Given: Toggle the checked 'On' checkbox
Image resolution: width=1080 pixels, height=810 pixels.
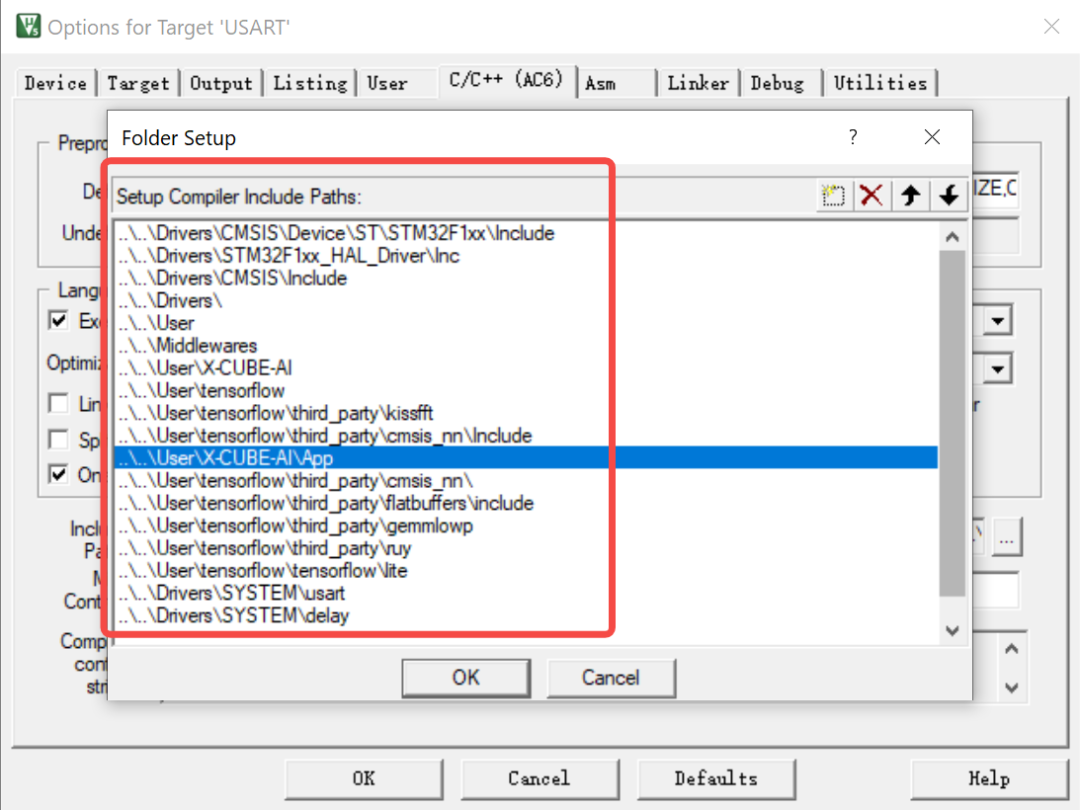Looking at the screenshot, I should click(x=59, y=475).
